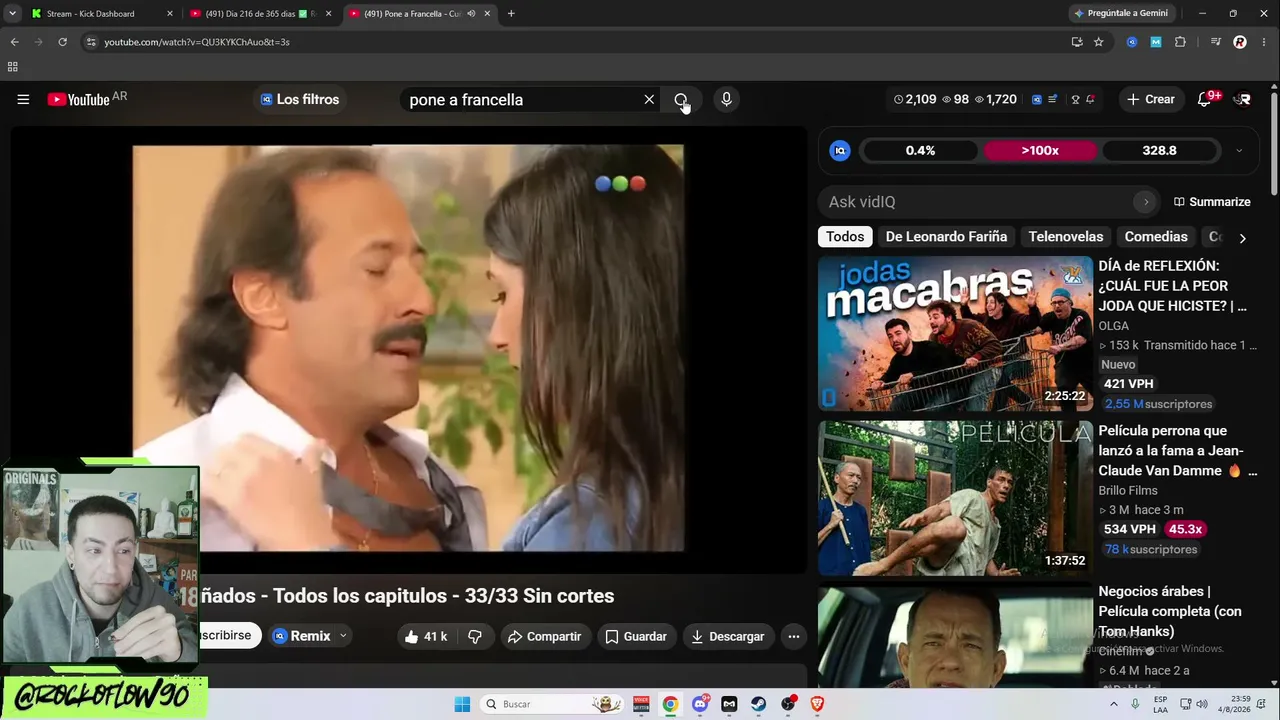
Task: Open the Van Damme película thumbnail
Action: click(955, 498)
